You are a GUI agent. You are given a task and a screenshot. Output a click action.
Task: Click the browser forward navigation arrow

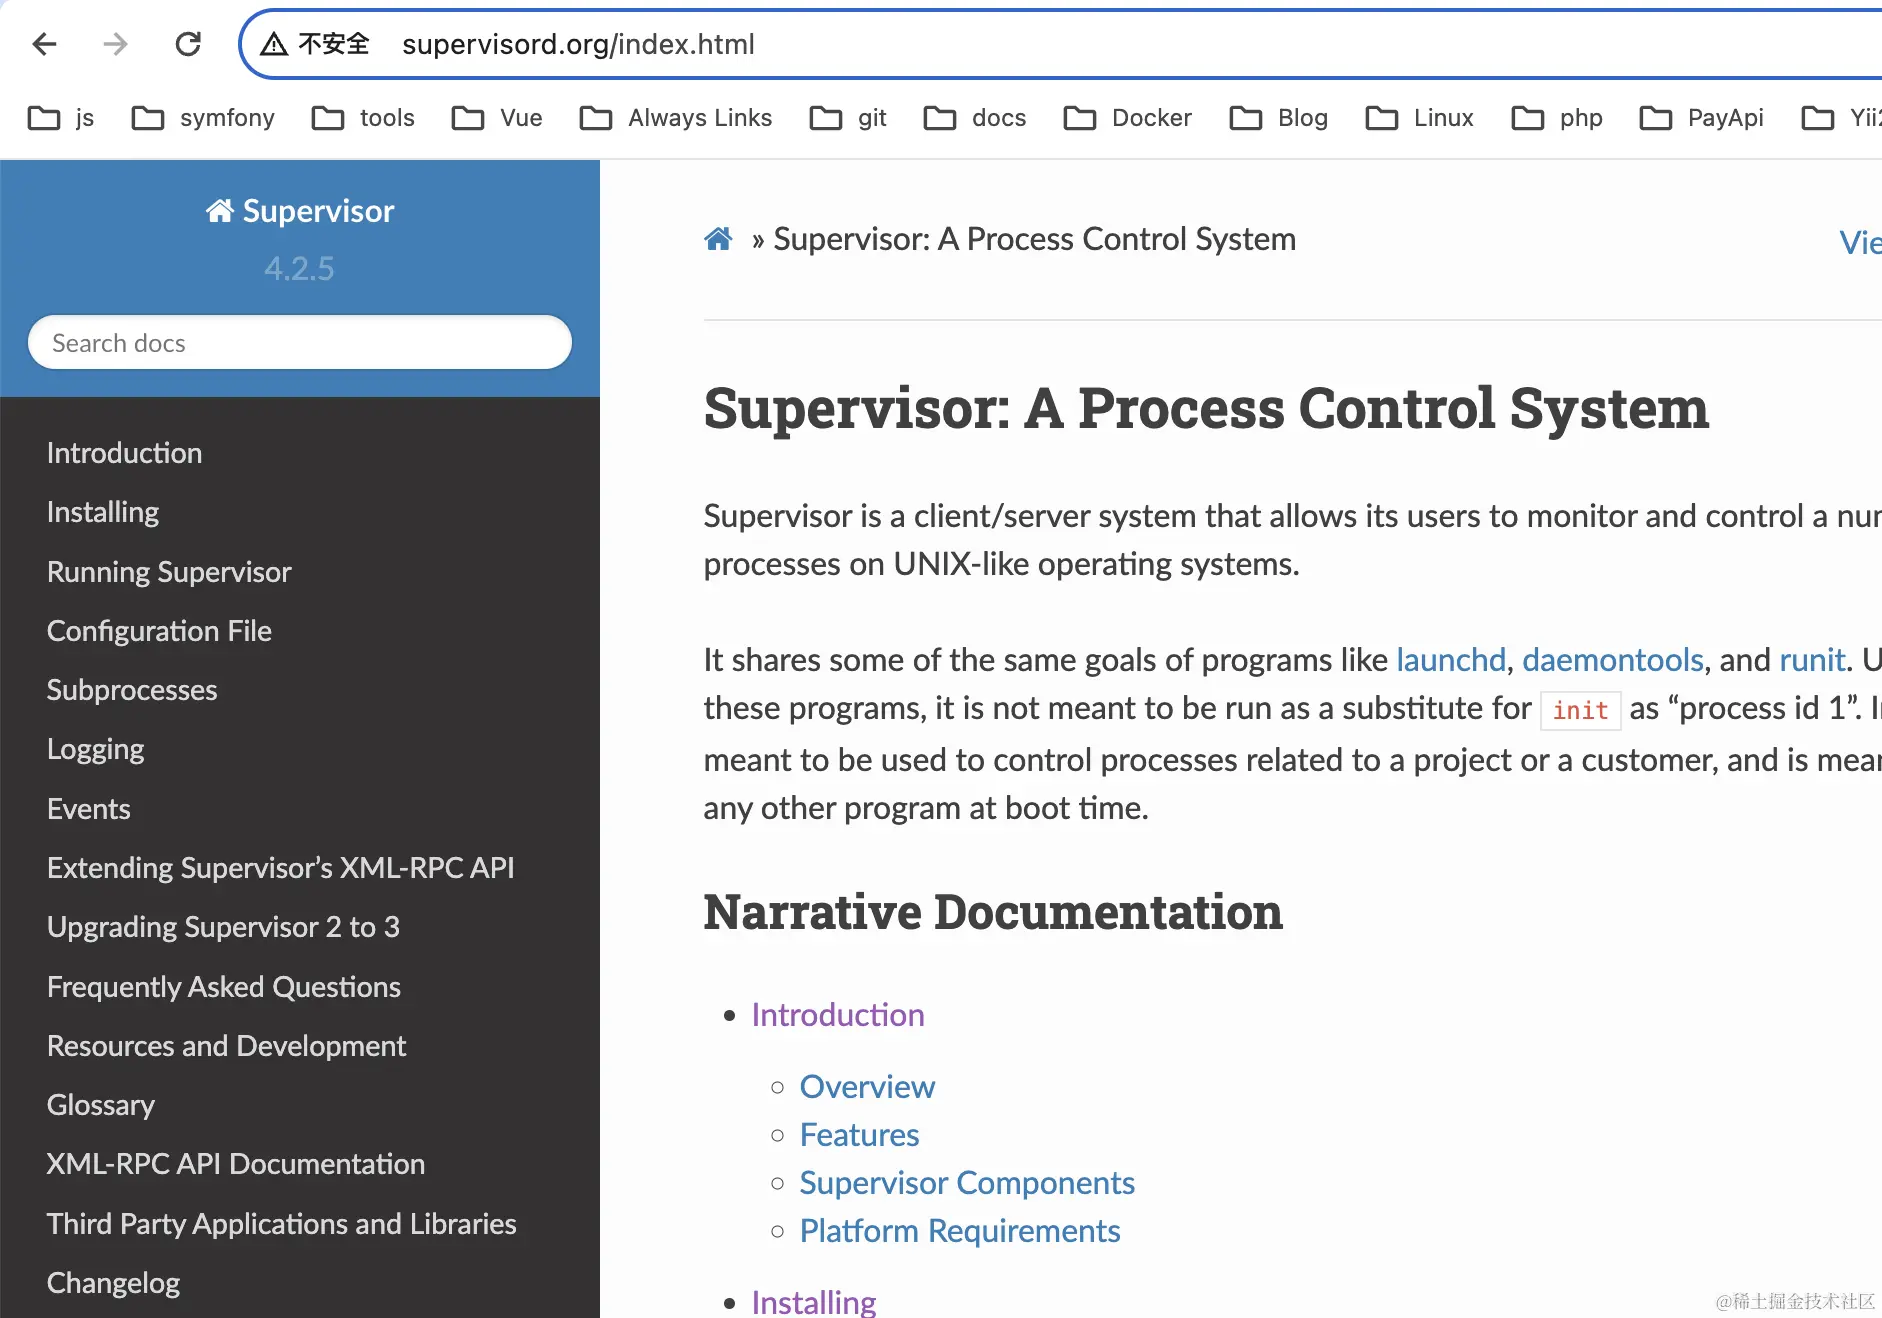click(115, 43)
